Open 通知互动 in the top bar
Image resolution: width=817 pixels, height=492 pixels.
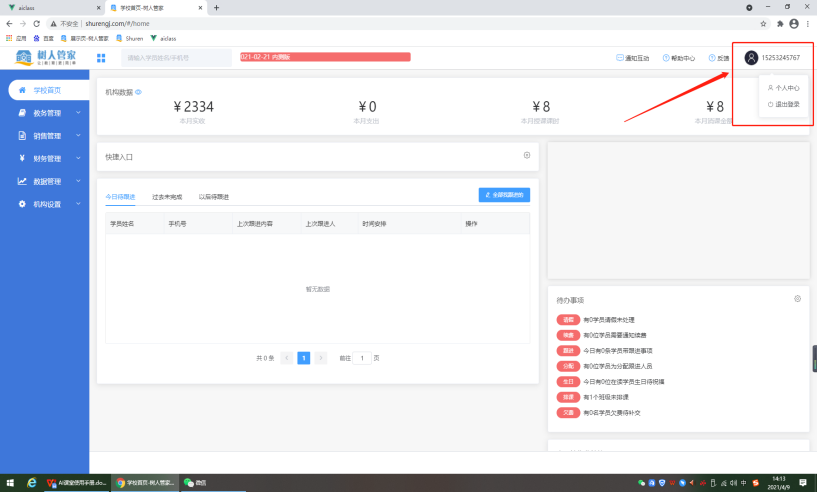(x=633, y=58)
